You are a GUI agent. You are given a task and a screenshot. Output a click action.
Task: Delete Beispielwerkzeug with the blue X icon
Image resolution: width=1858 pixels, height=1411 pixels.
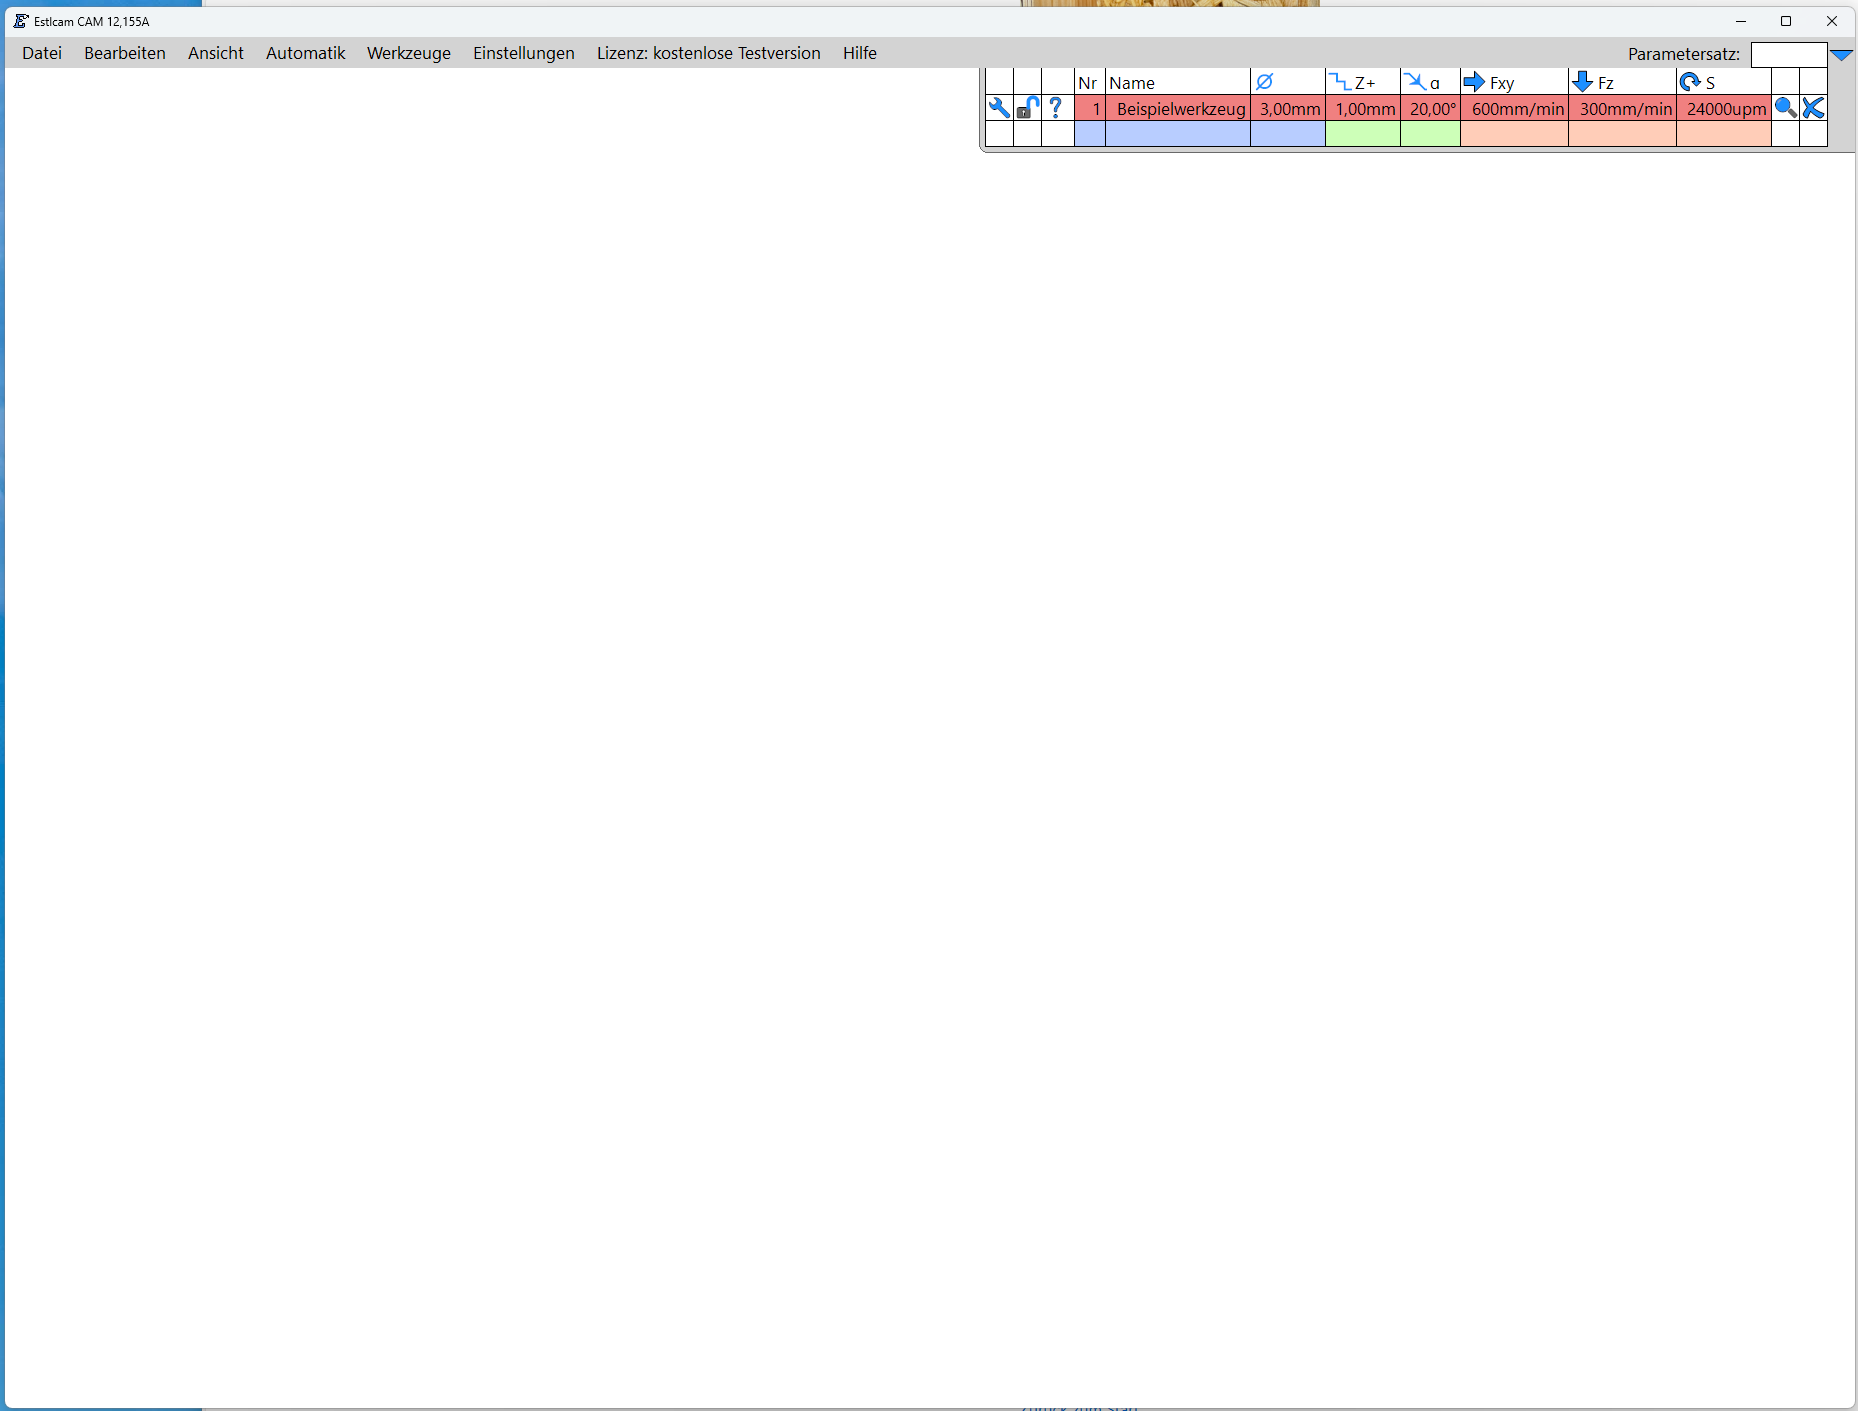[1813, 108]
